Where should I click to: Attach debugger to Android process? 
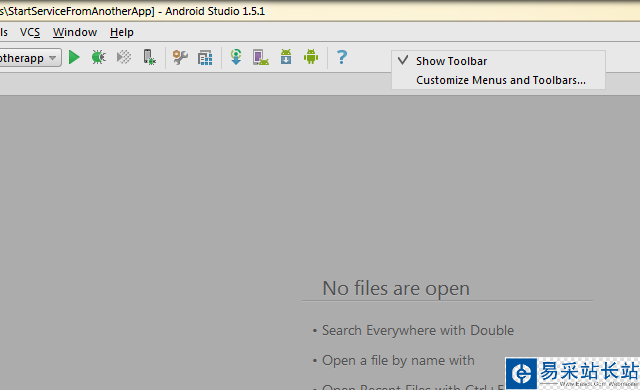coord(149,57)
